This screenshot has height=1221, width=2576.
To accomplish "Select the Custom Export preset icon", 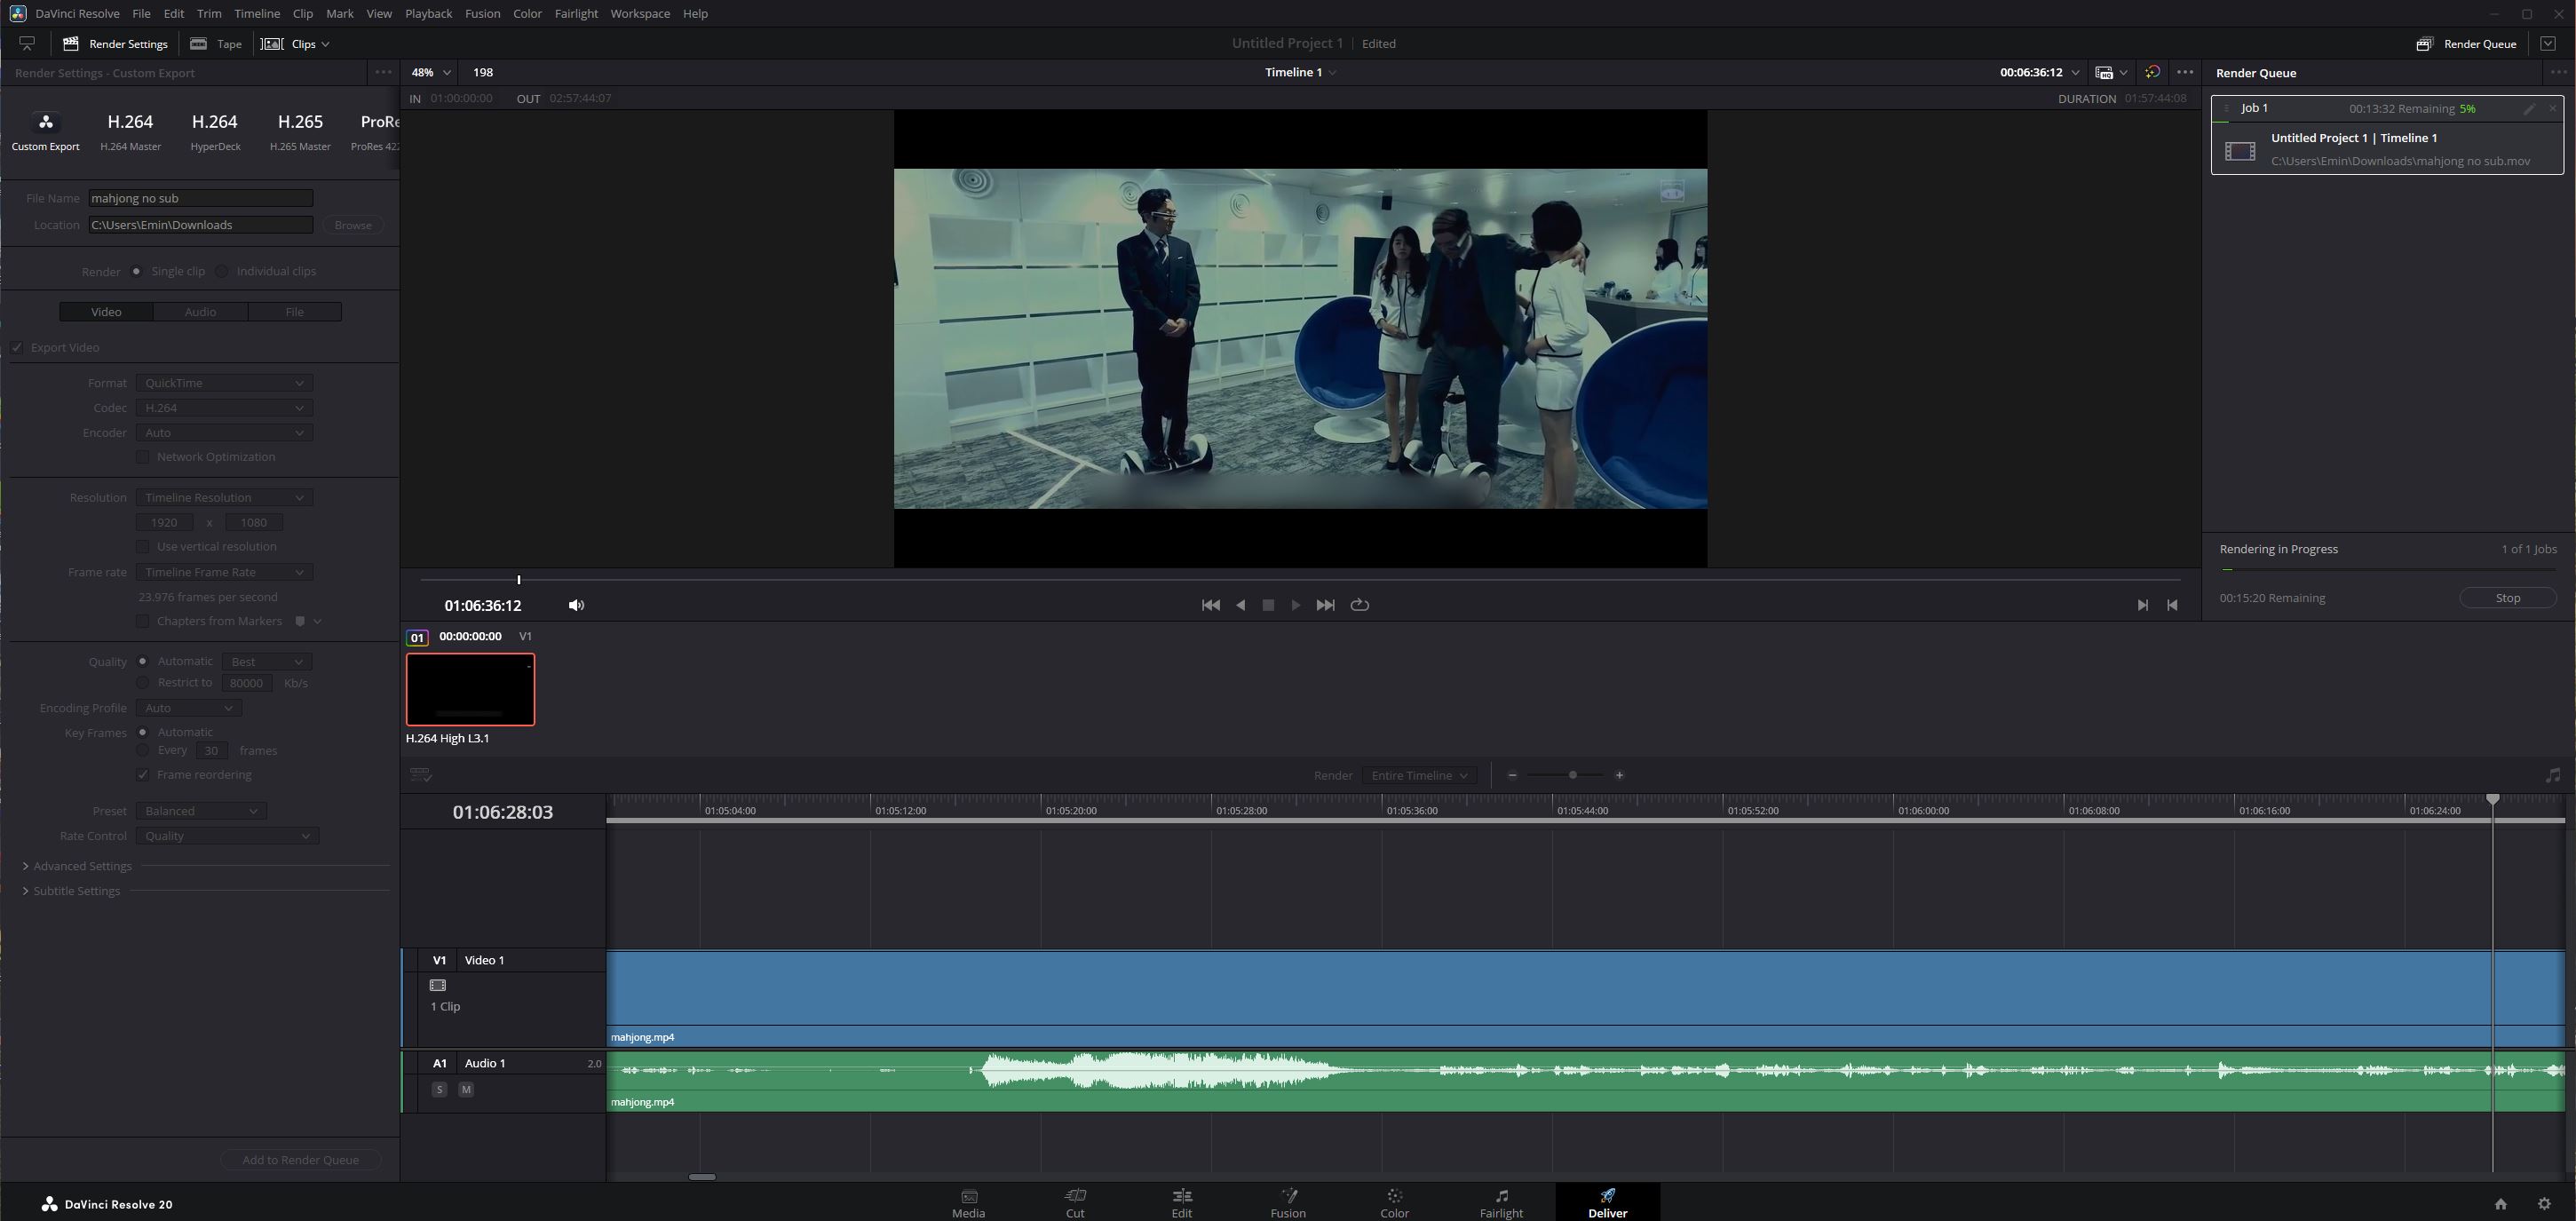I will (45, 123).
